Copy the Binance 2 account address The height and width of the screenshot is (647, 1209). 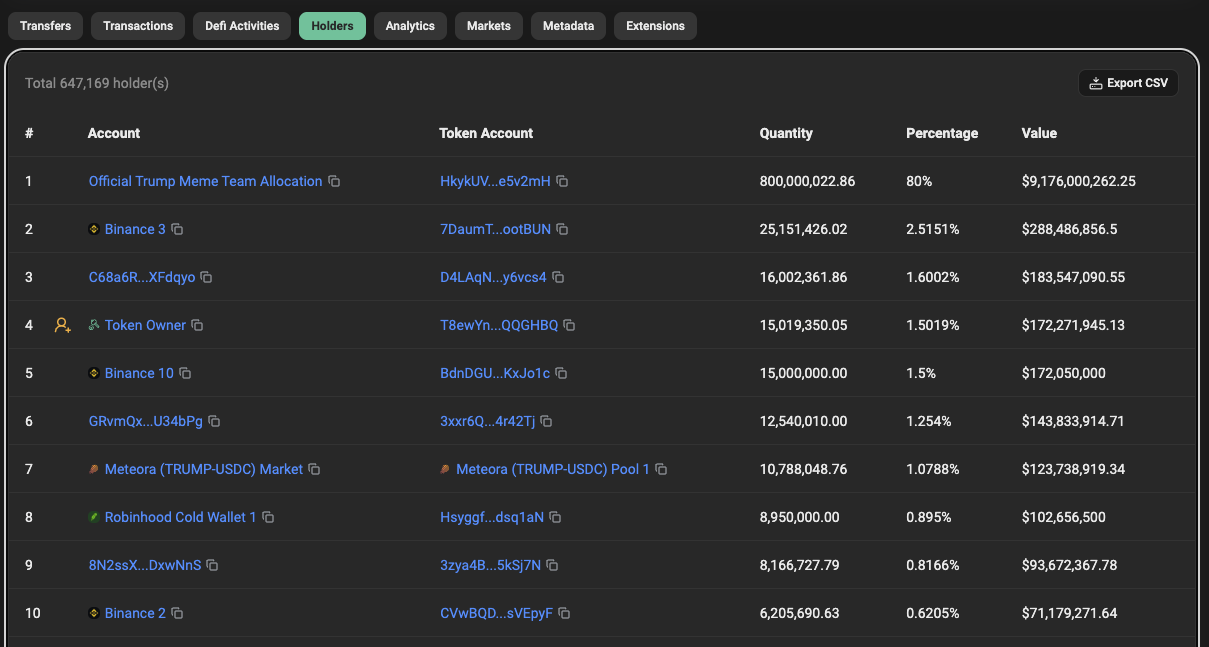click(177, 613)
